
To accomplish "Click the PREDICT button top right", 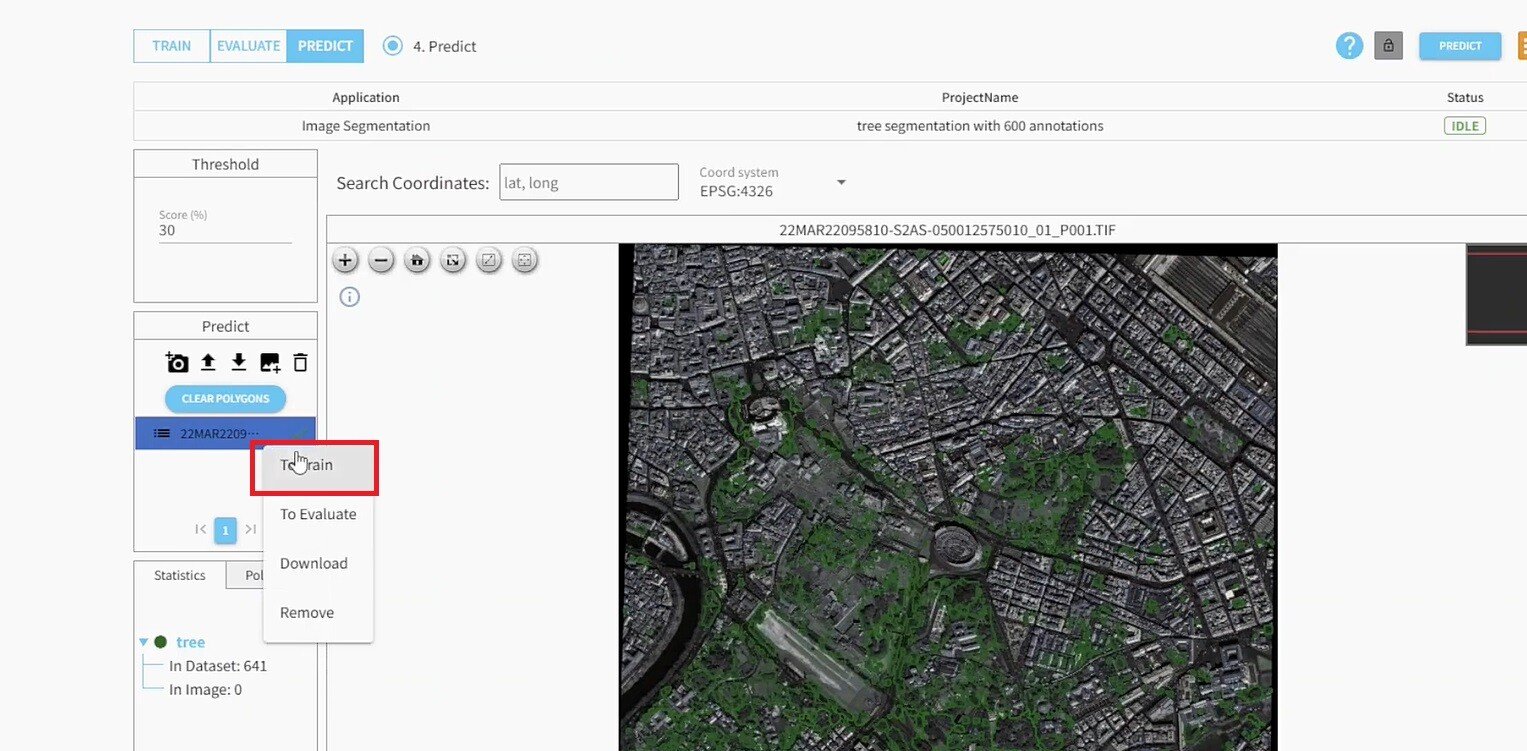I will click(1459, 45).
